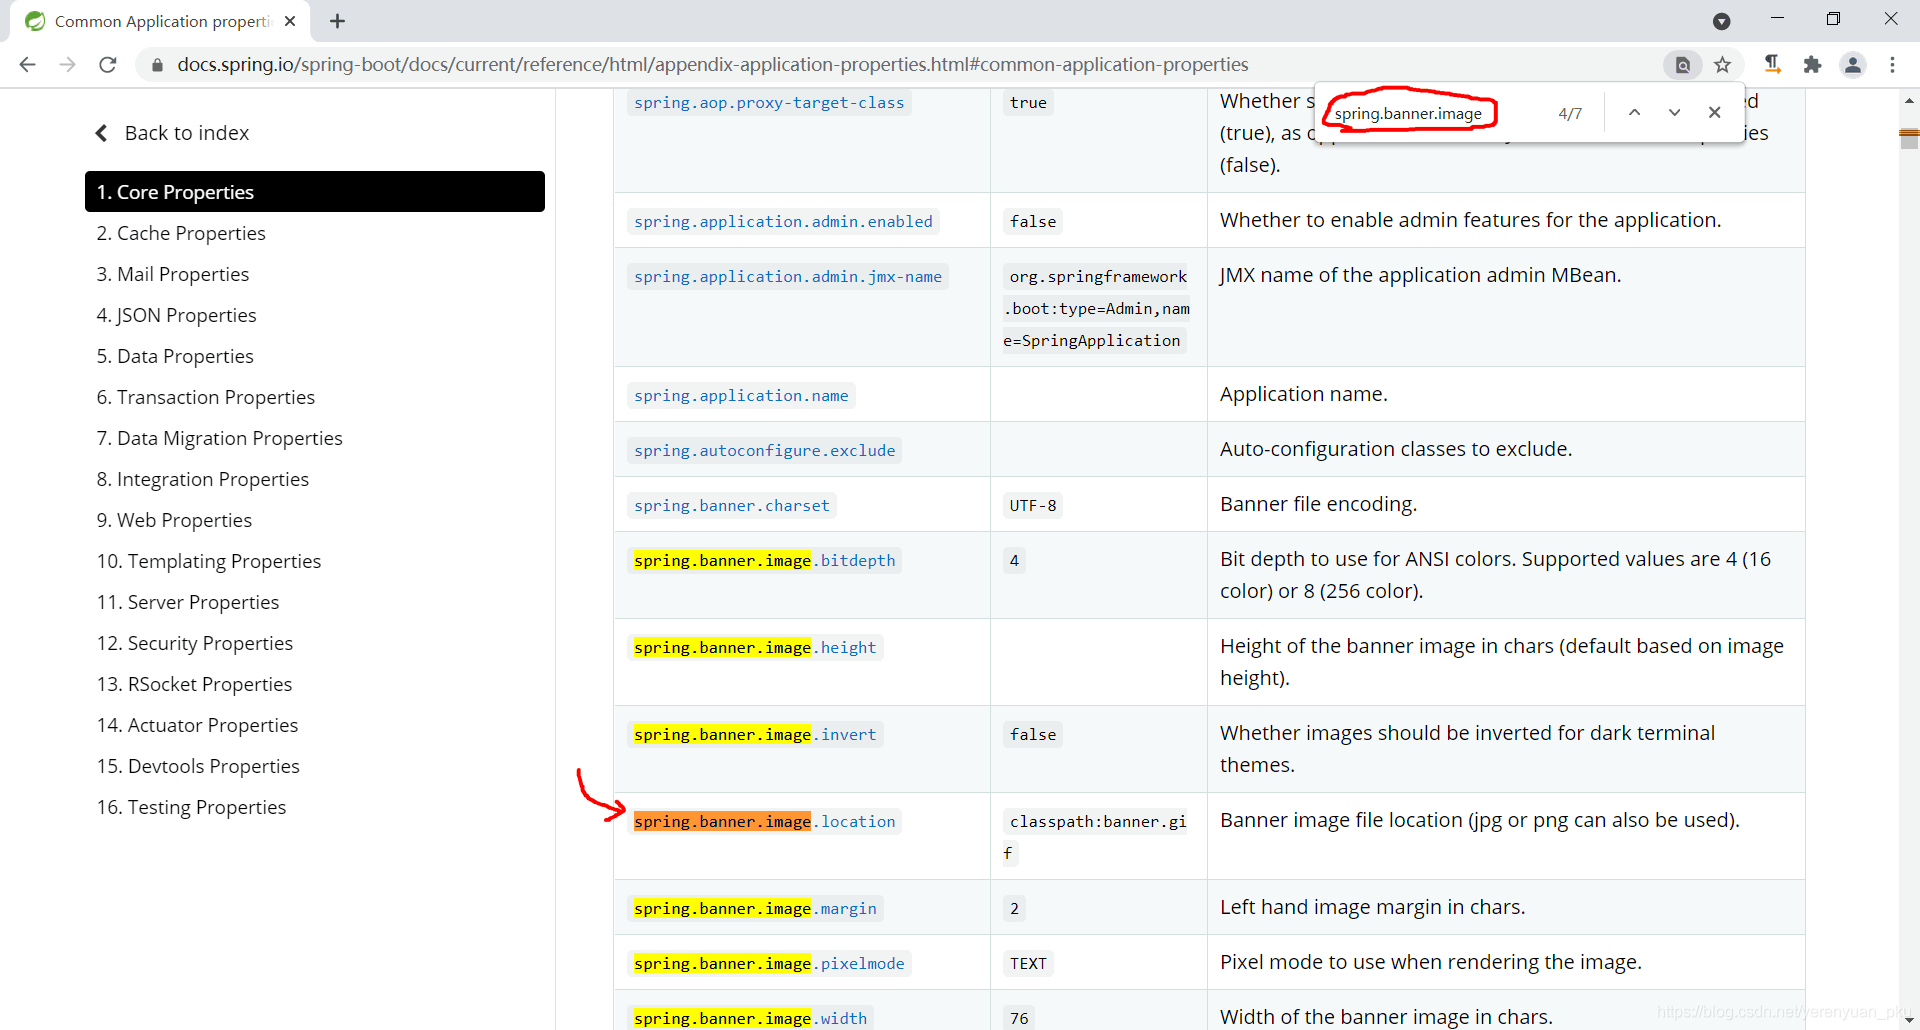Go back to the previous page

[27, 65]
